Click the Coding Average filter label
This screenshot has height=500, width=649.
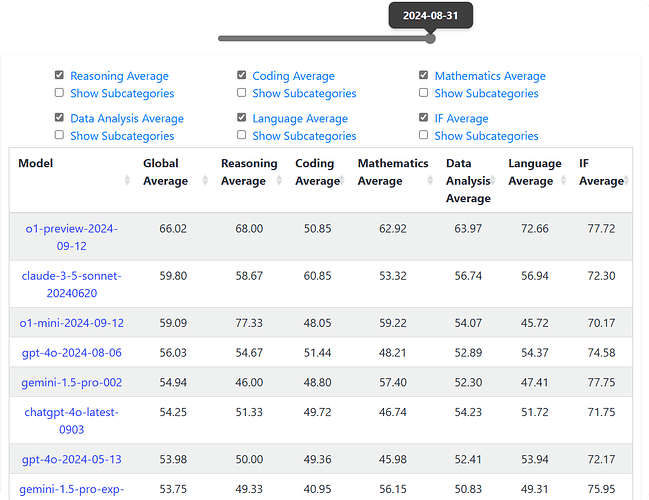click(x=293, y=76)
